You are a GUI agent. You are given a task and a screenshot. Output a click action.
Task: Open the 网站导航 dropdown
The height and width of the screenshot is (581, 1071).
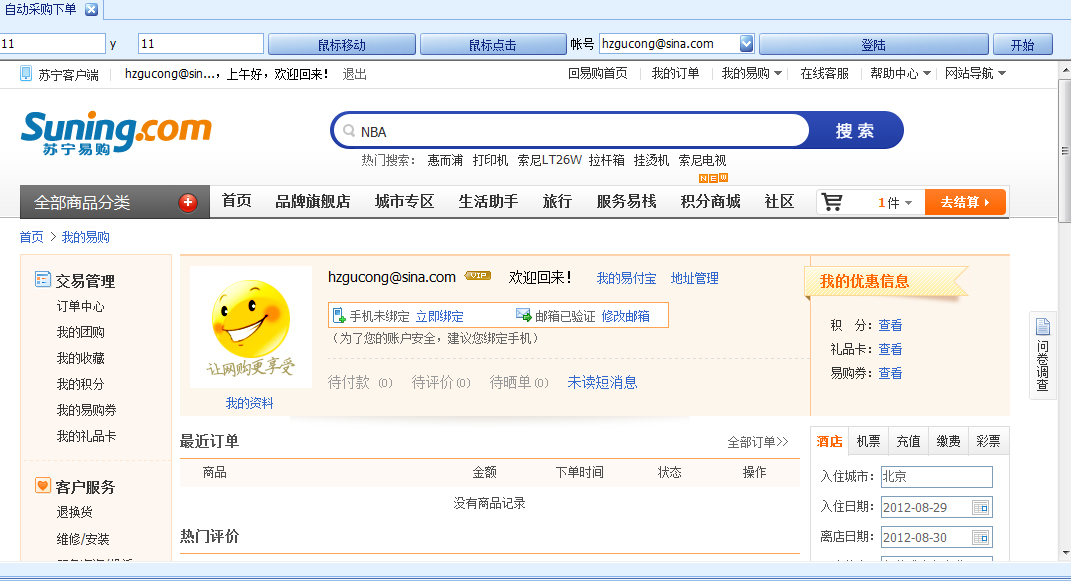[975, 73]
